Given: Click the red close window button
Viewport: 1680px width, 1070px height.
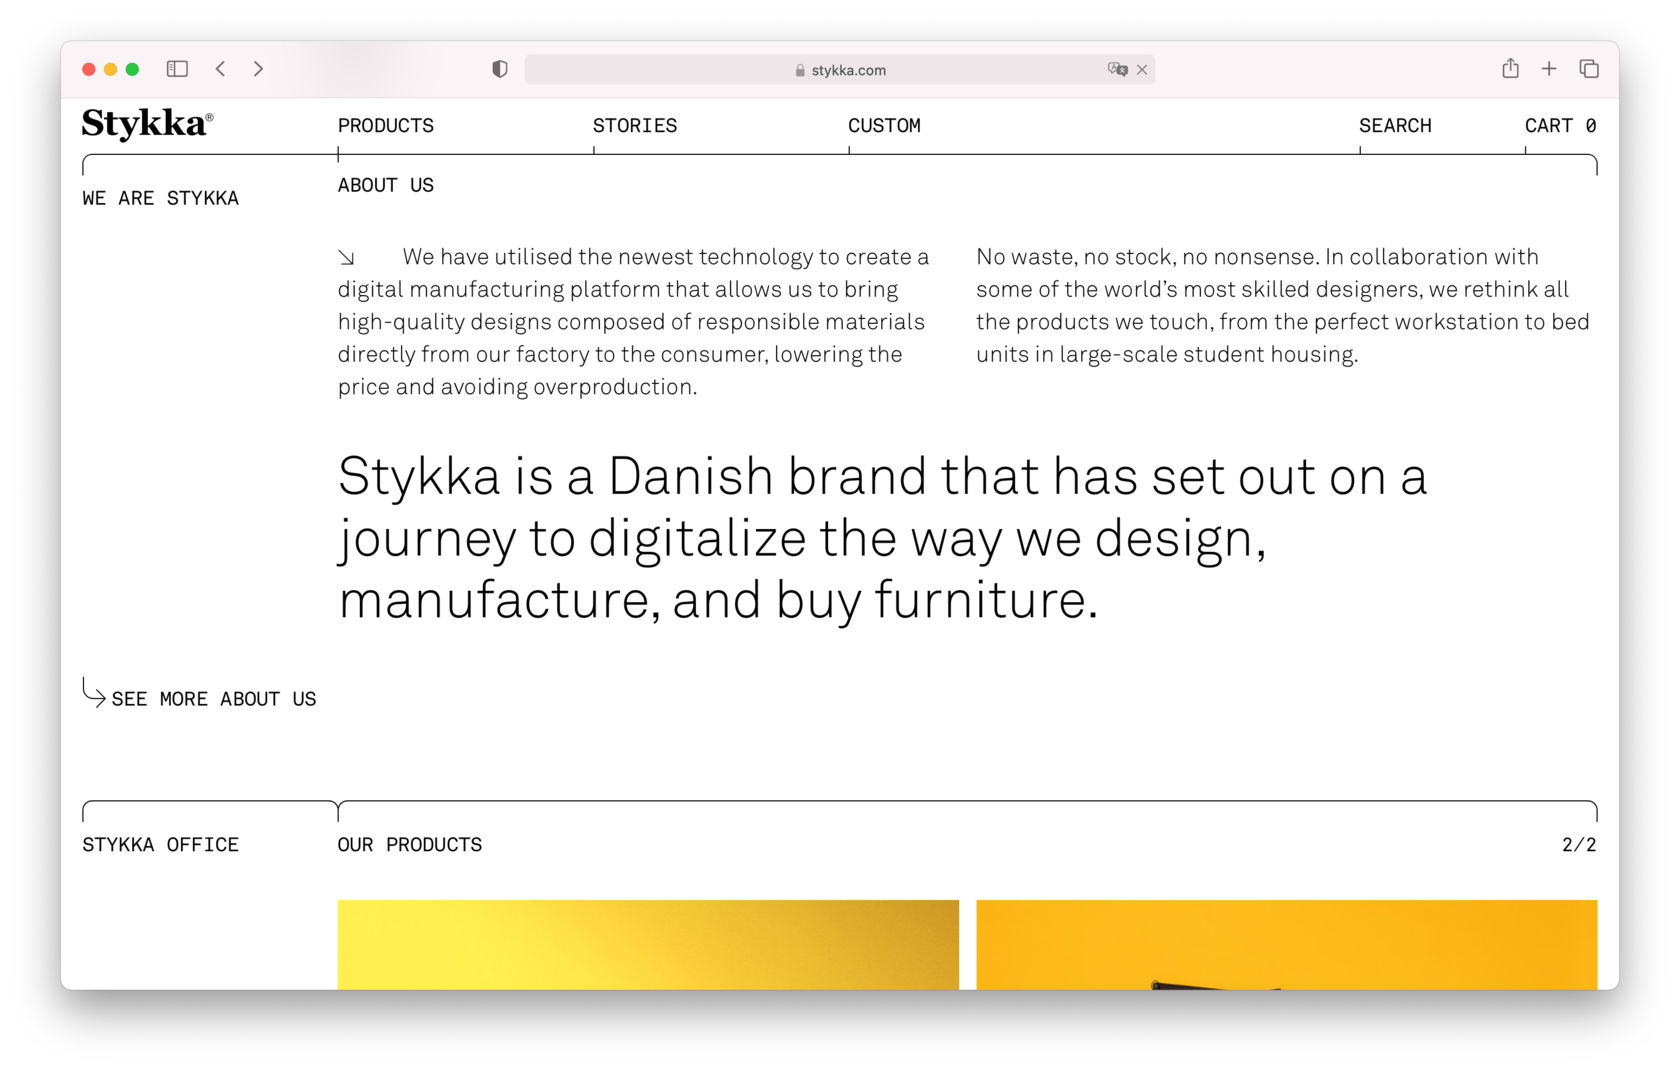Looking at the screenshot, I should [x=89, y=69].
